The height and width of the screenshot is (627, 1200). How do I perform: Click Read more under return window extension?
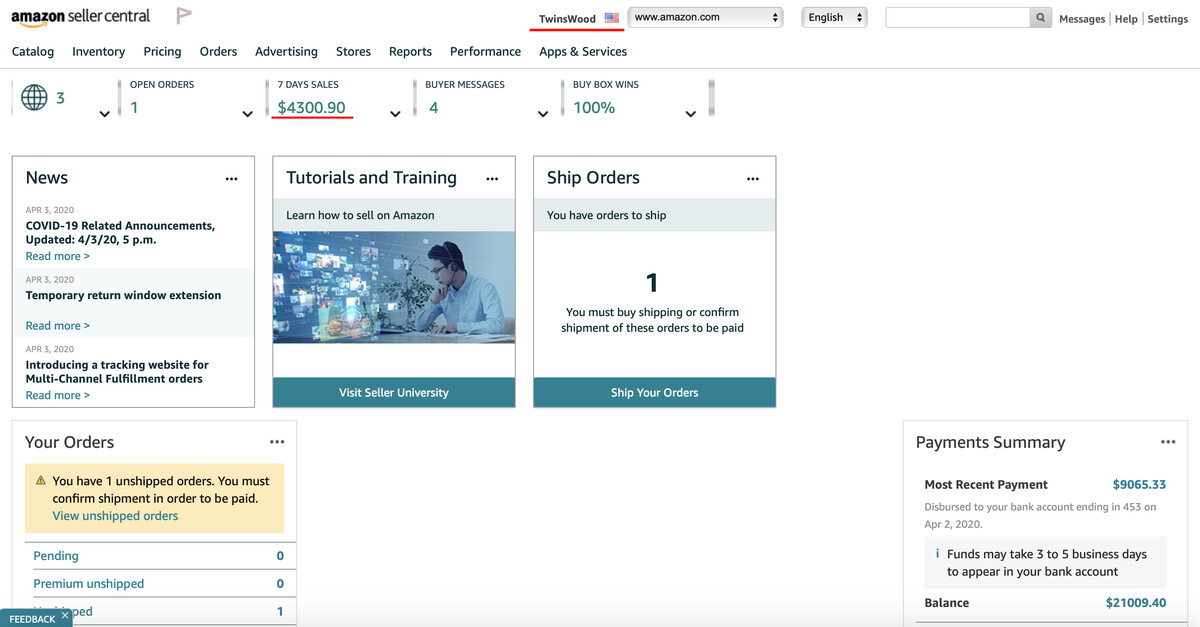[57, 325]
